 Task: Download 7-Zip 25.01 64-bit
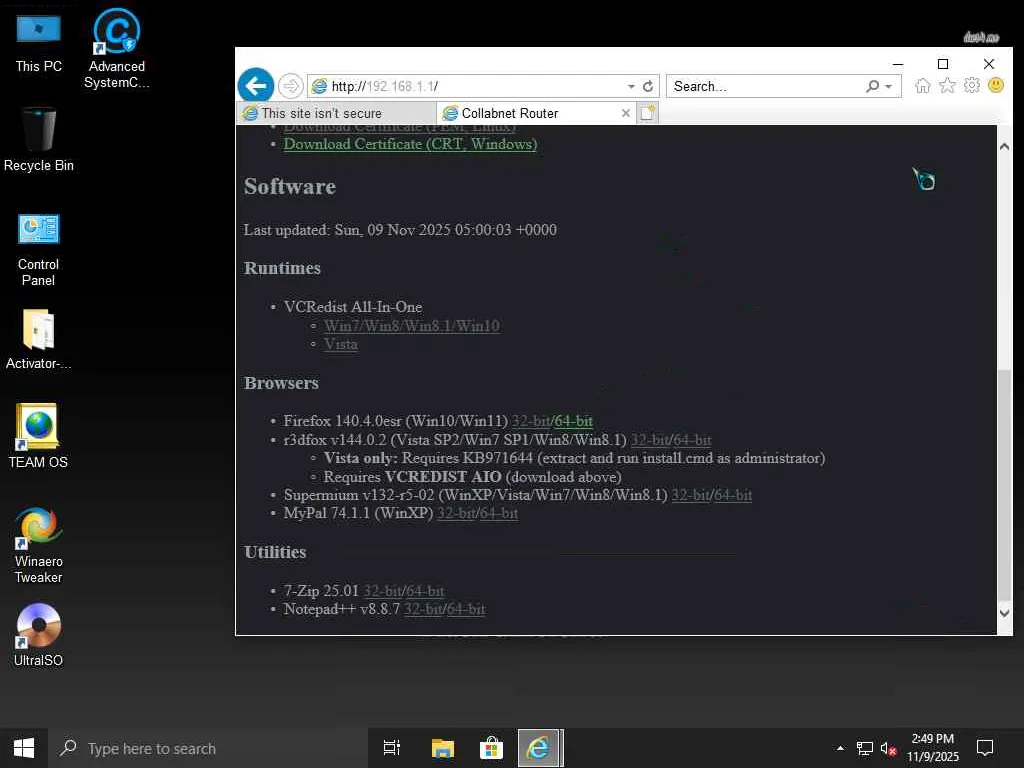(x=424, y=590)
